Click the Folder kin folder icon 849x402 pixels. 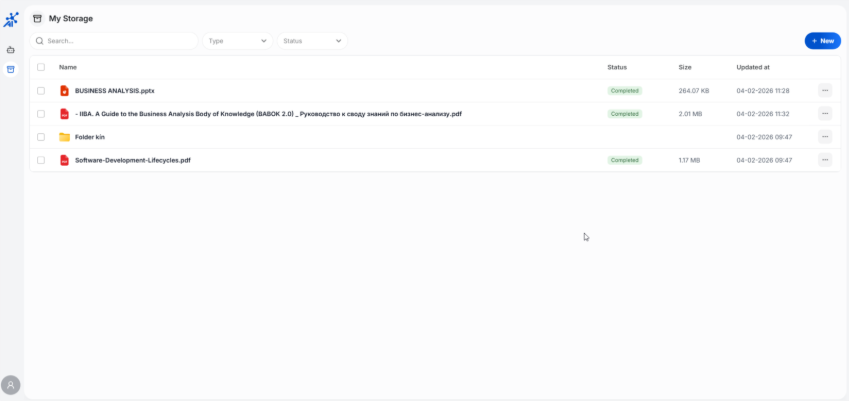(65, 137)
